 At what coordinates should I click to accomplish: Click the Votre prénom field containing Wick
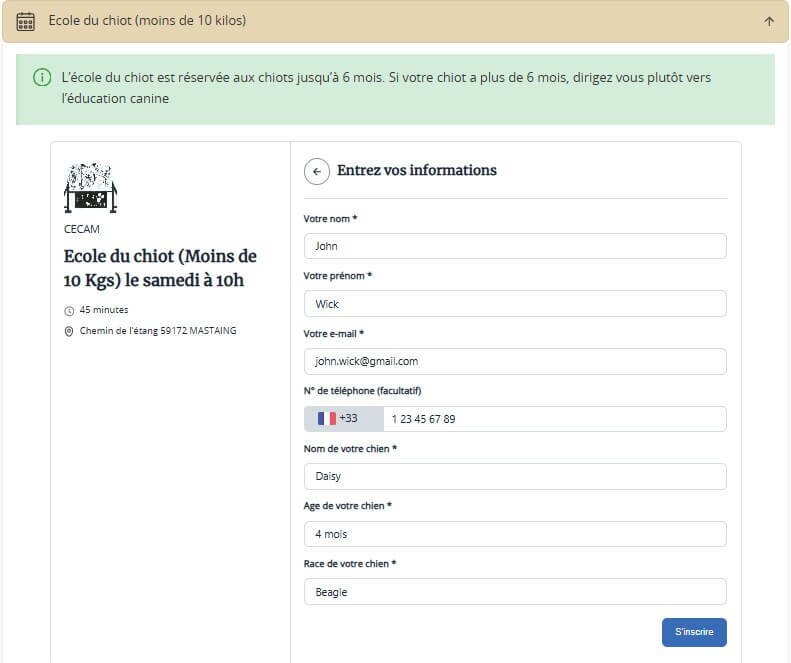[x=514, y=304]
